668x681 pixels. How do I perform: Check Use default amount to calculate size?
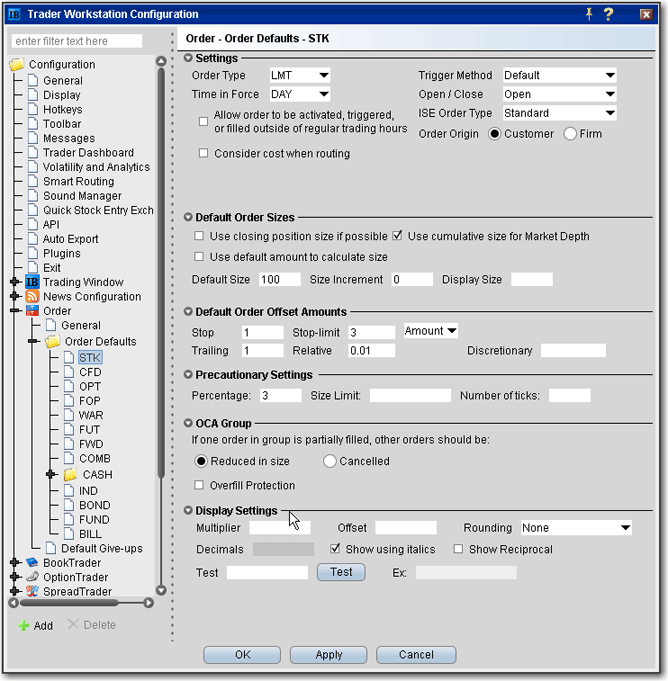pyautogui.click(x=199, y=257)
